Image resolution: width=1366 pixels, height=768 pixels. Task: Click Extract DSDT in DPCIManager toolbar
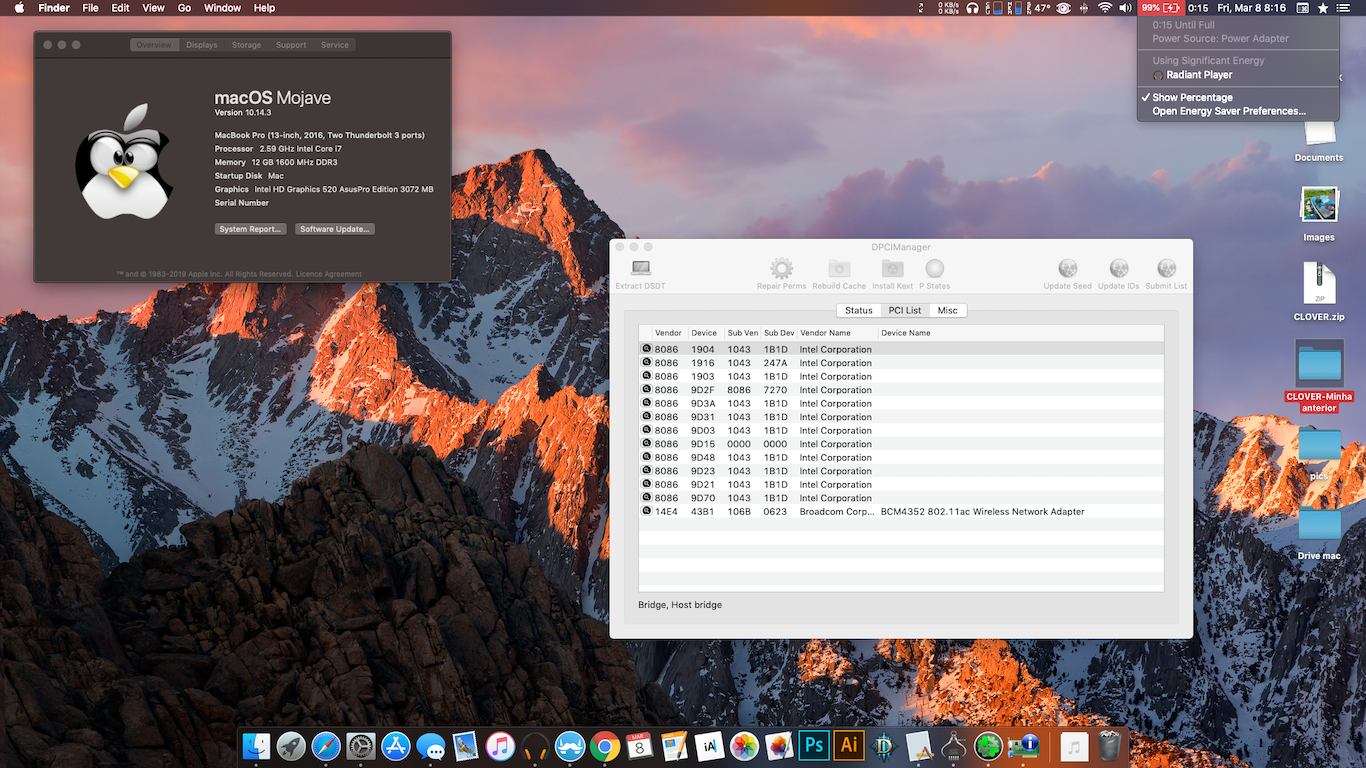coord(640,274)
